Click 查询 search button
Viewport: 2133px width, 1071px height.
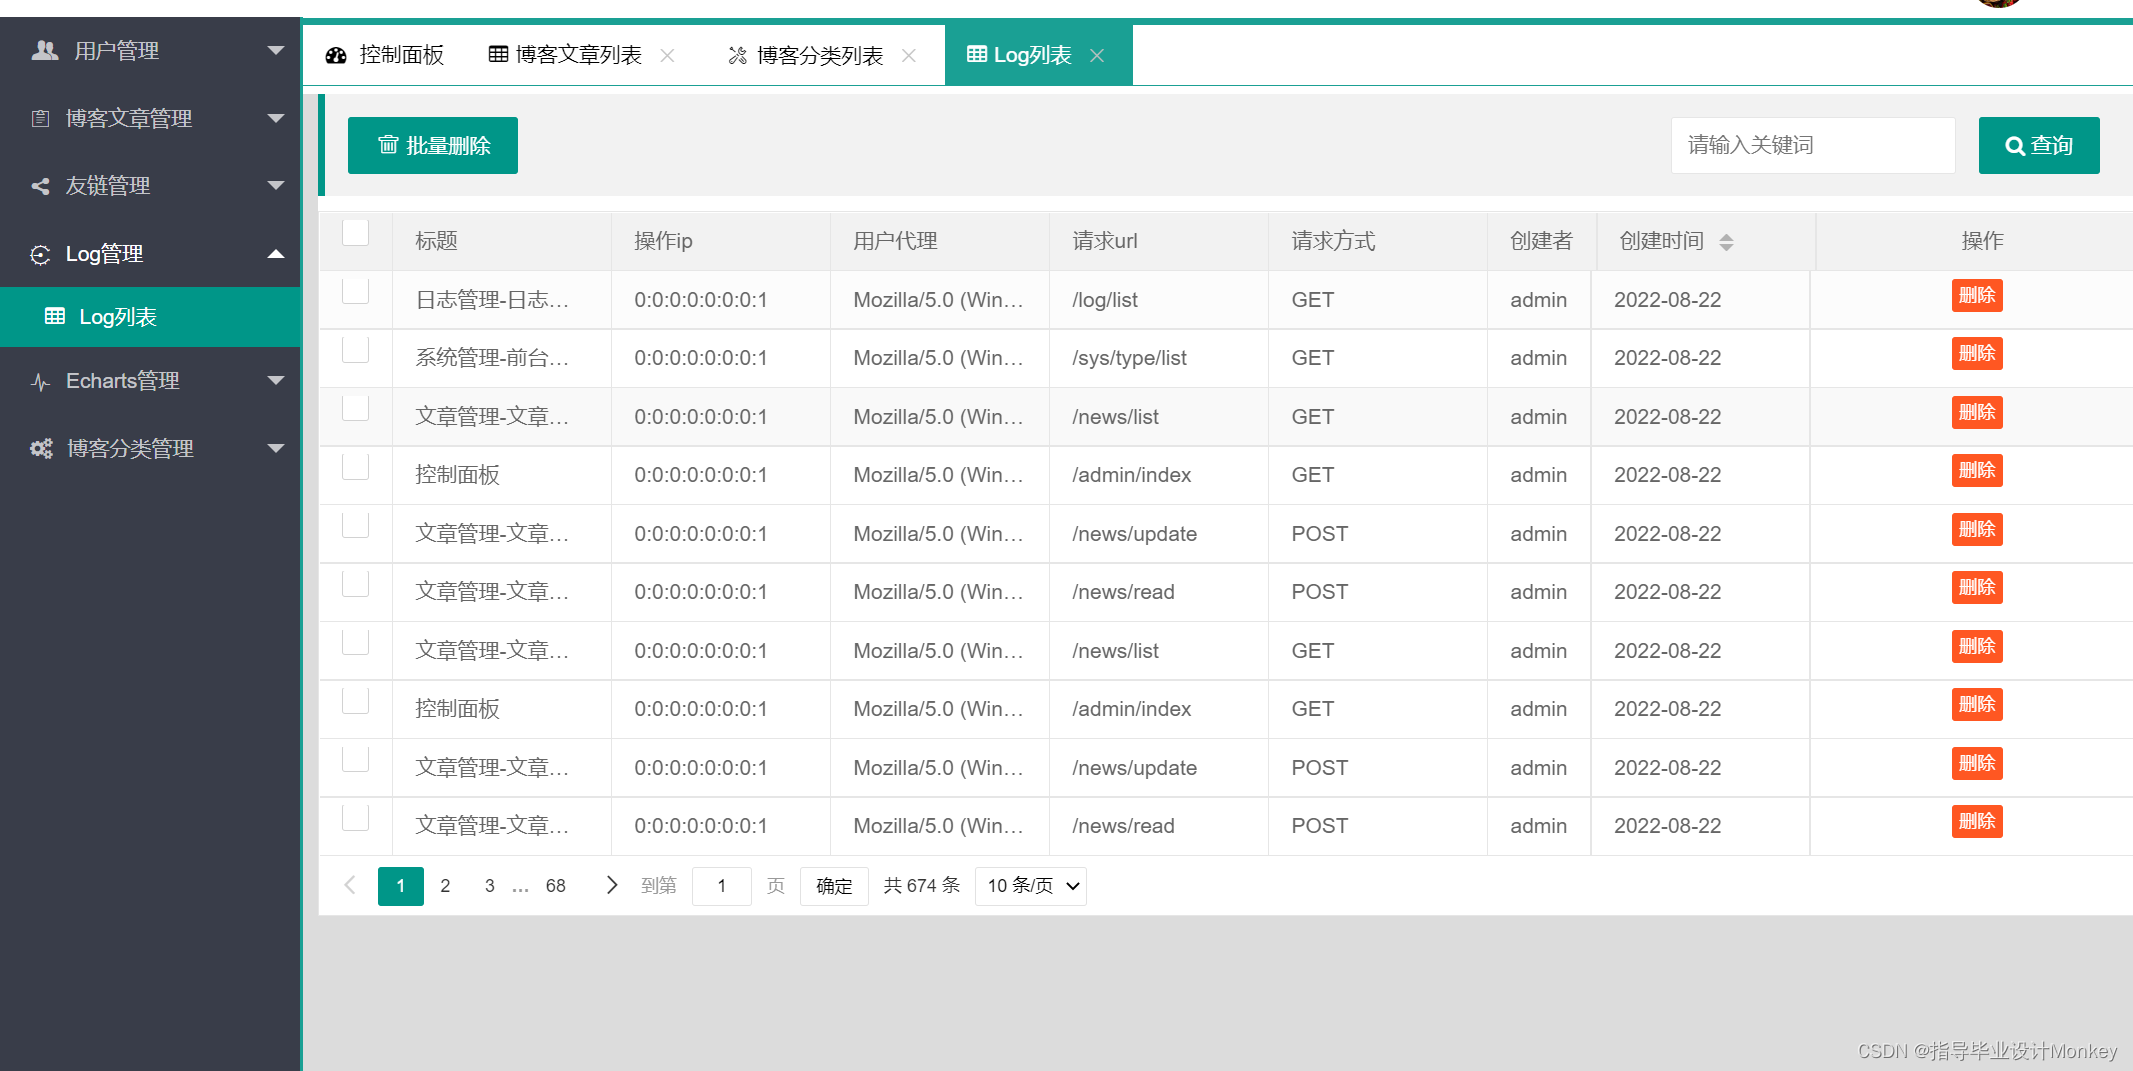pos(2039,146)
